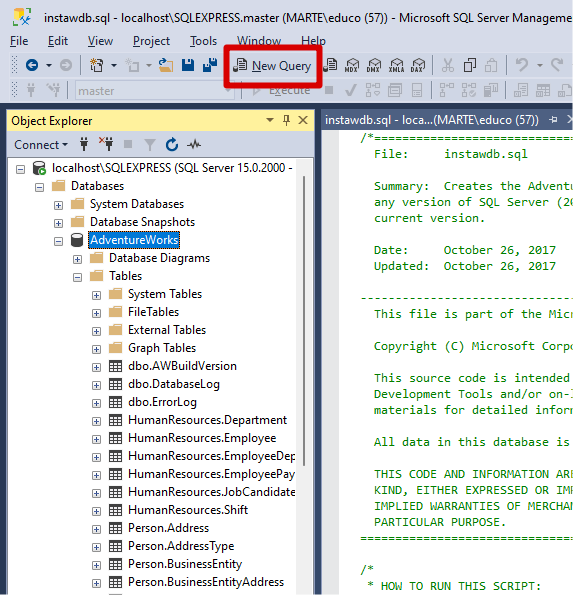Click the Database Engine Query icon

tap(331, 65)
